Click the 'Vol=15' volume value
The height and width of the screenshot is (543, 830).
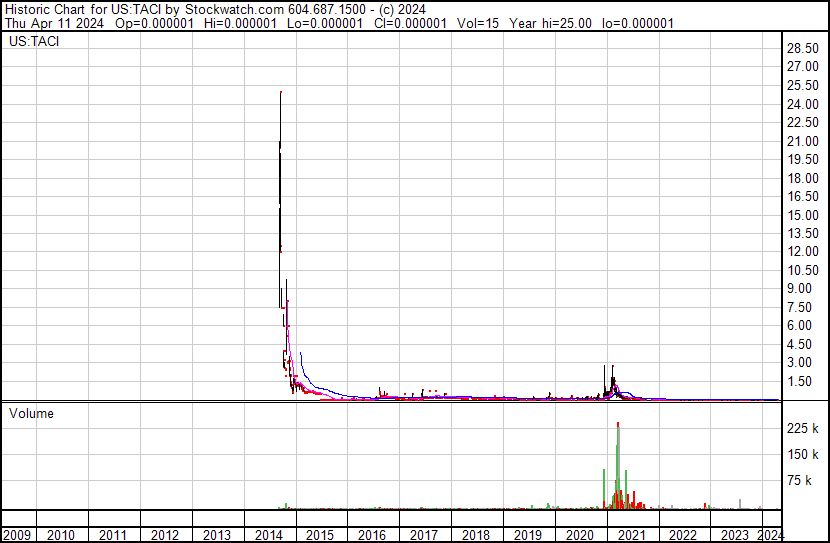[478, 23]
